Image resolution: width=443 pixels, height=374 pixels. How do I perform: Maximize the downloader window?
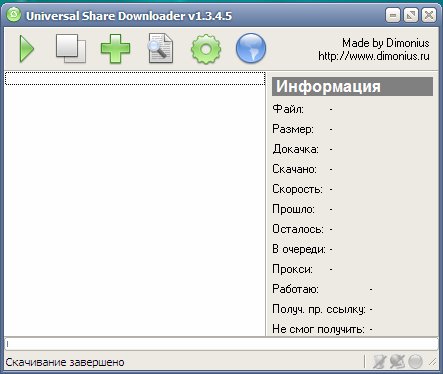[411, 15]
